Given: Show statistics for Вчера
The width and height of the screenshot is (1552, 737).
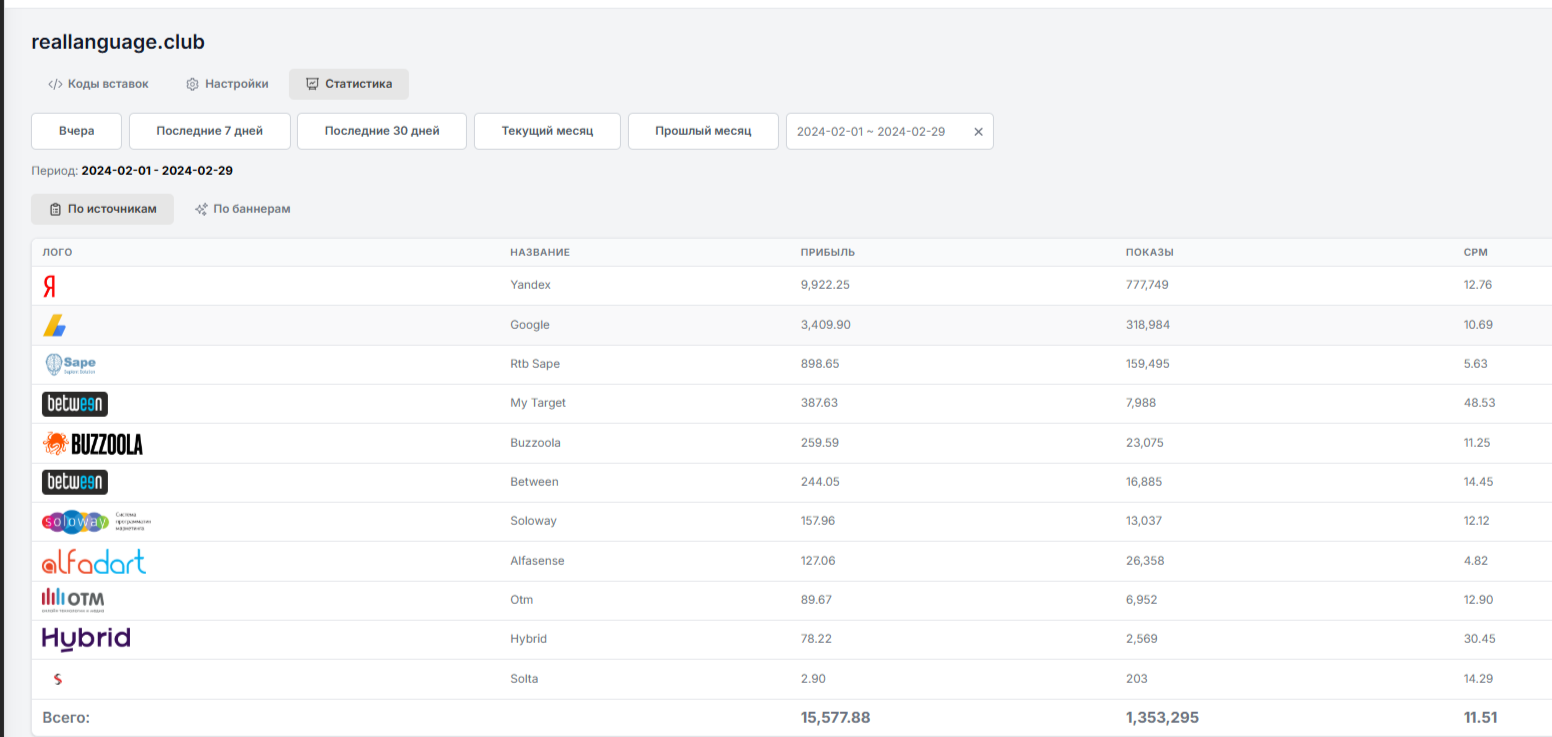Looking at the screenshot, I should coord(76,131).
